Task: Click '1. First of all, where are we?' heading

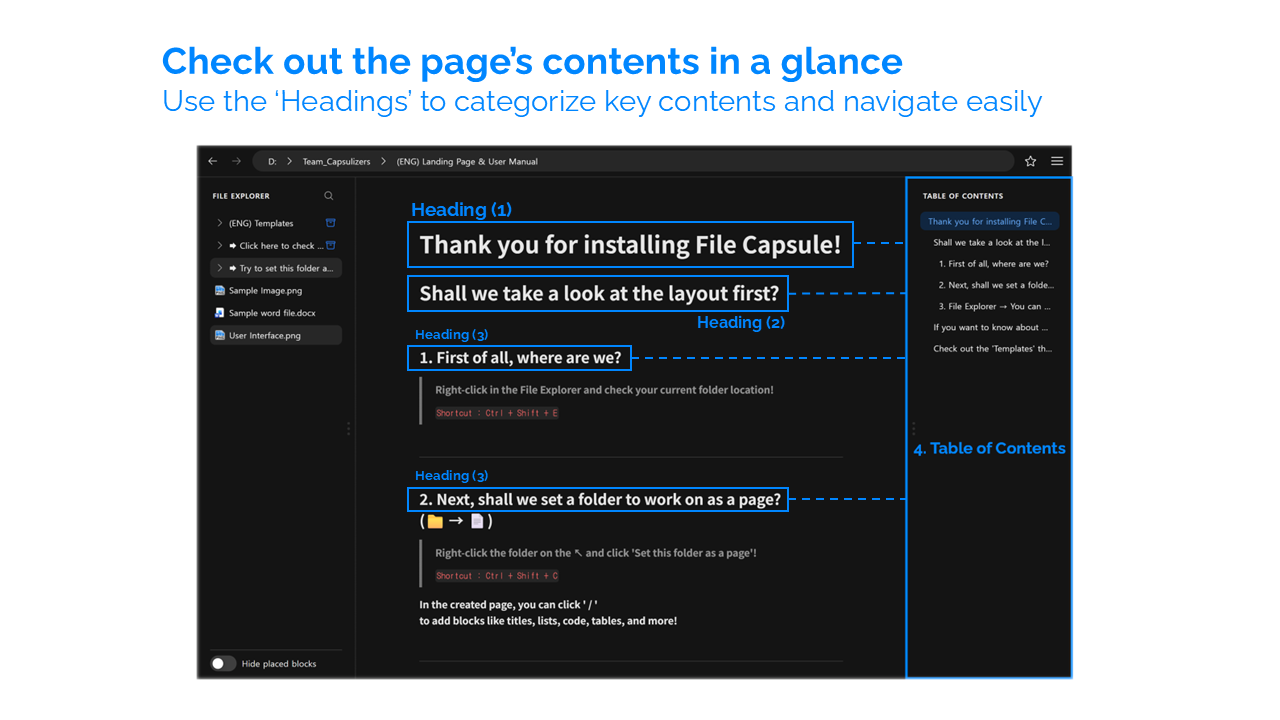Action: coord(520,357)
